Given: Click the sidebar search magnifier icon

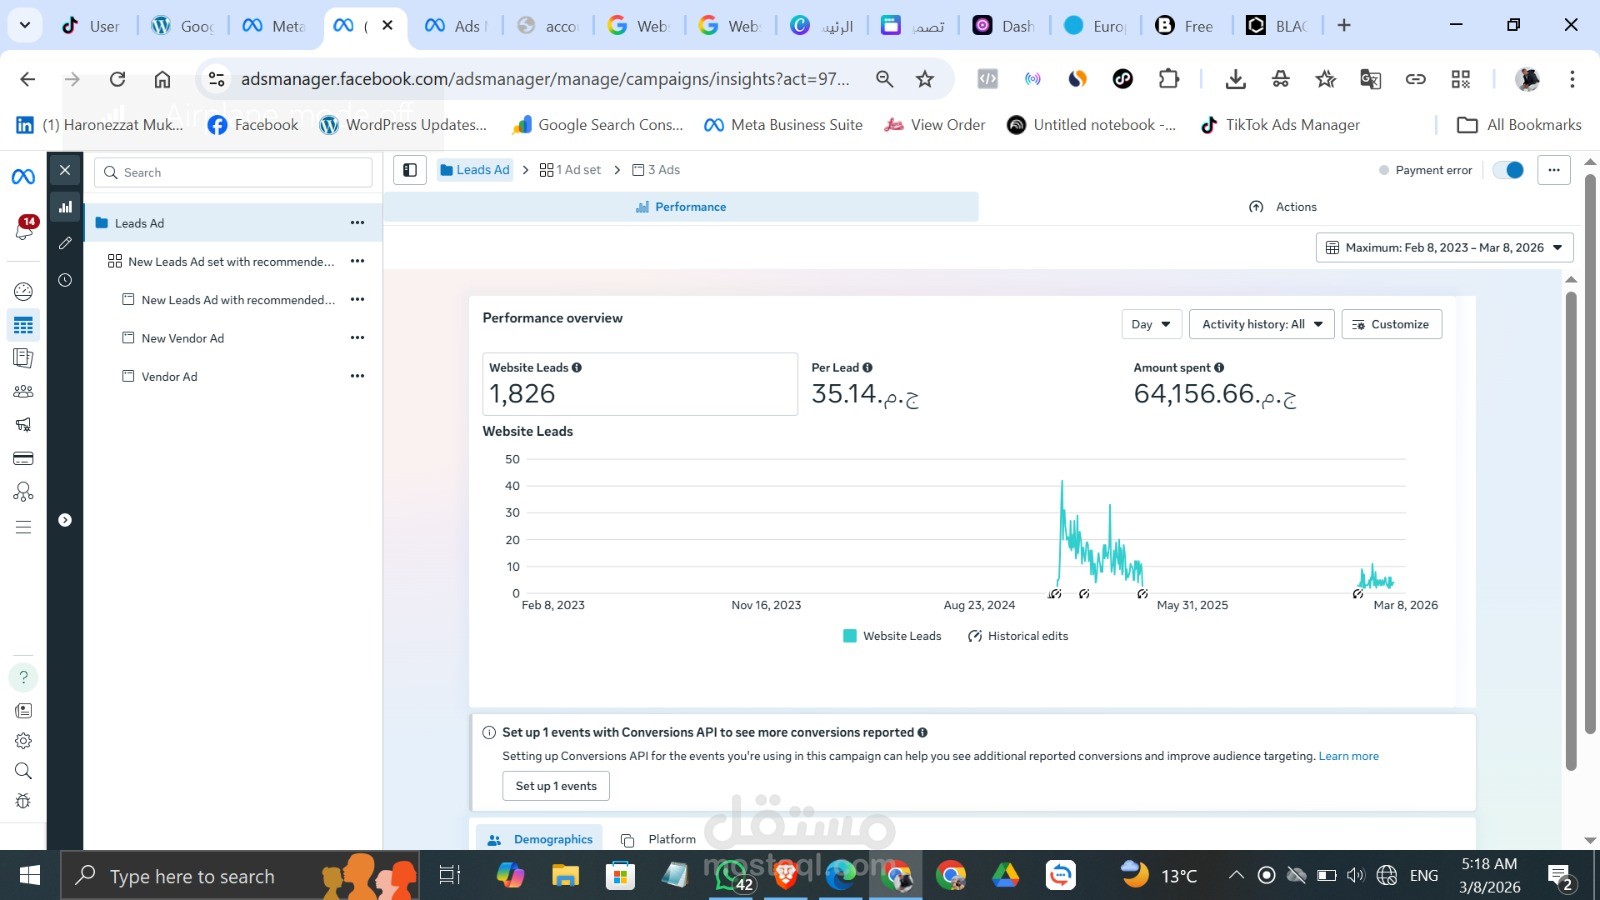Looking at the screenshot, I should (x=23, y=771).
